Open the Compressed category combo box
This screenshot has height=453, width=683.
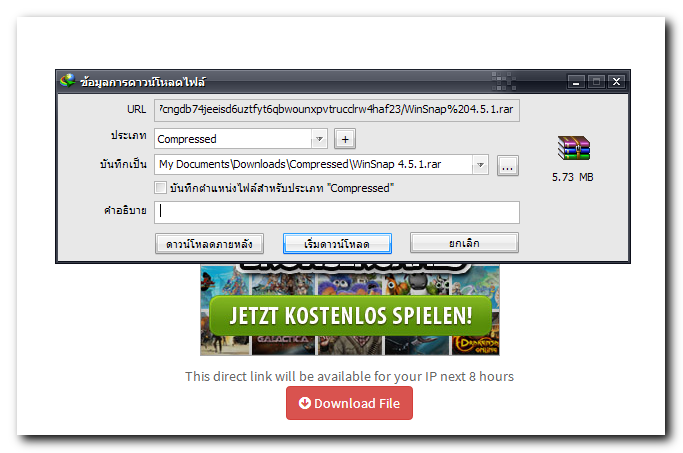click(241, 139)
